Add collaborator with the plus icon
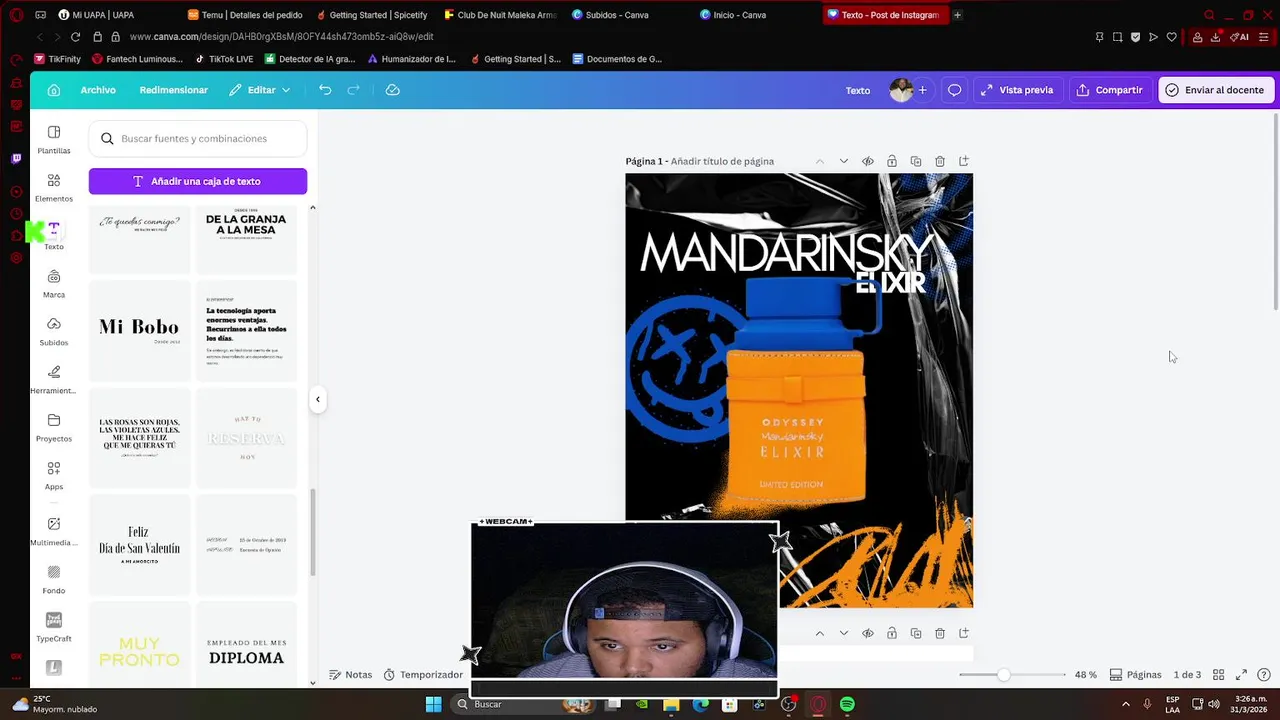Screen dimensions: 1280x720 (923, 90)
